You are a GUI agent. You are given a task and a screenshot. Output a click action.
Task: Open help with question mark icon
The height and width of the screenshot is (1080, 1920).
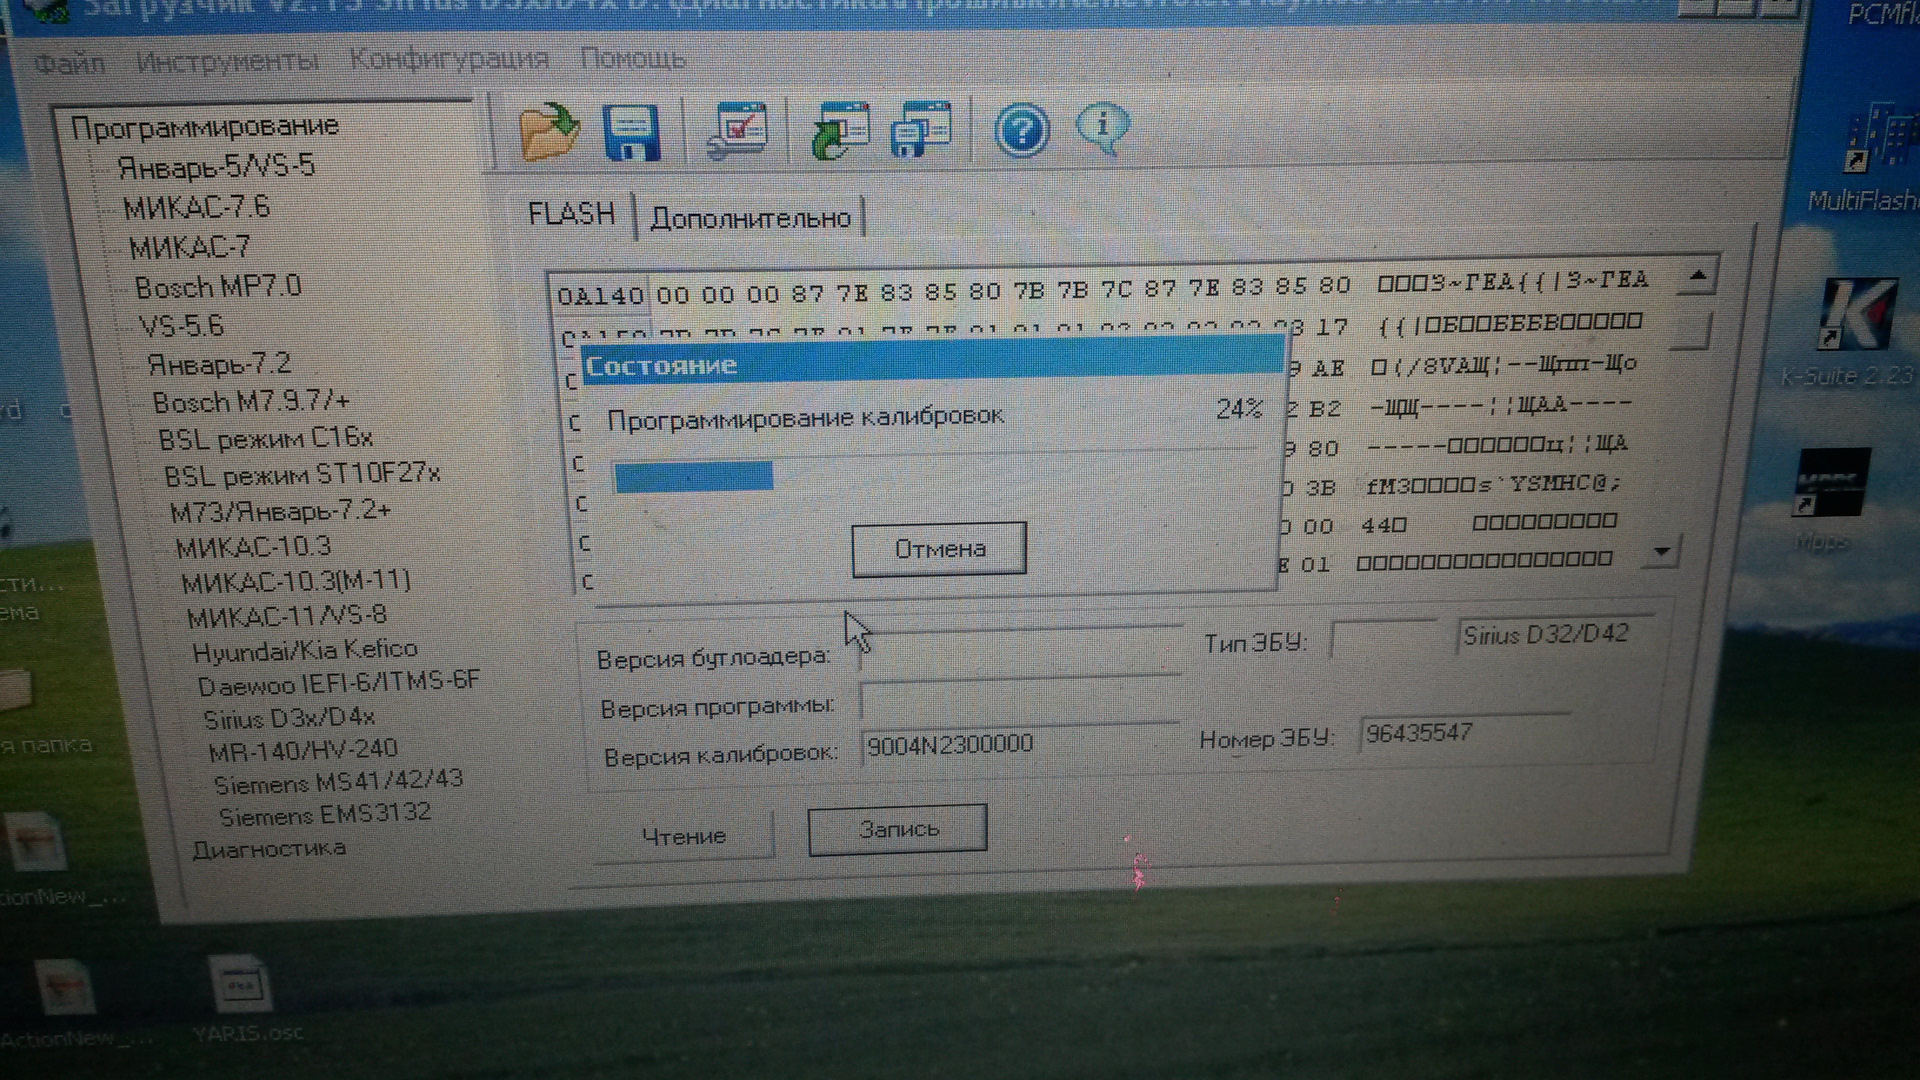(1021, 130)
